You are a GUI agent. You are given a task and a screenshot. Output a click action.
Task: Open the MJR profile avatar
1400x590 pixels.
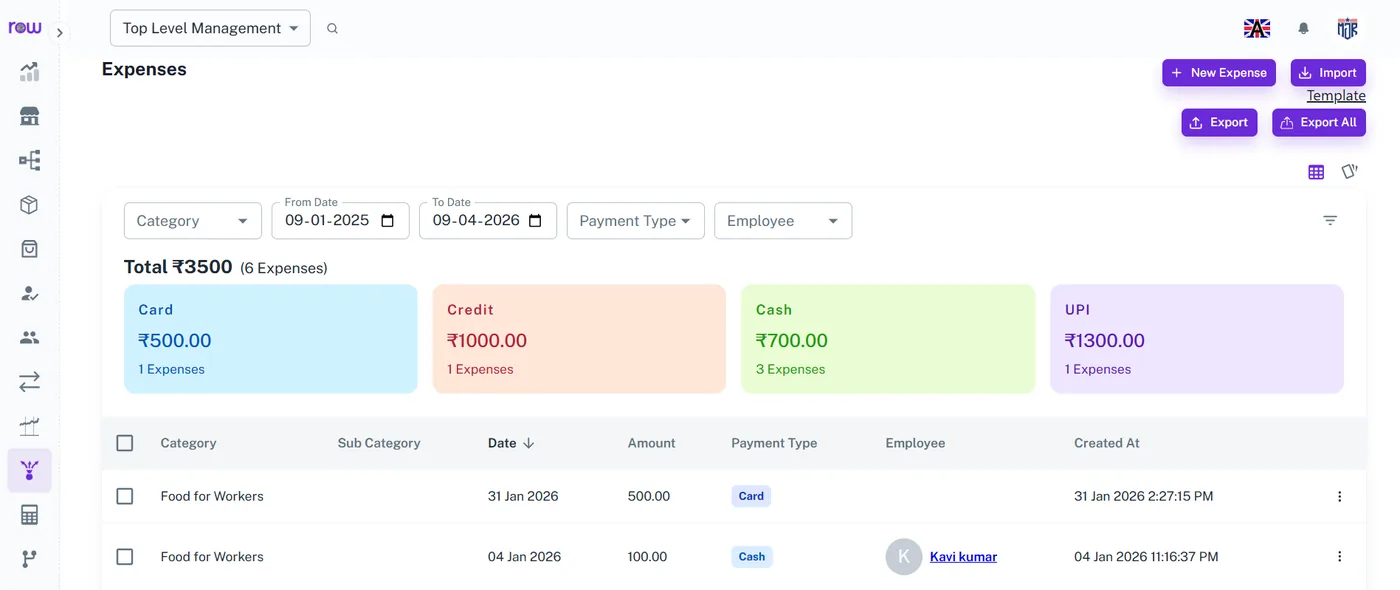pyautogui.click(x=1347, y=29)
